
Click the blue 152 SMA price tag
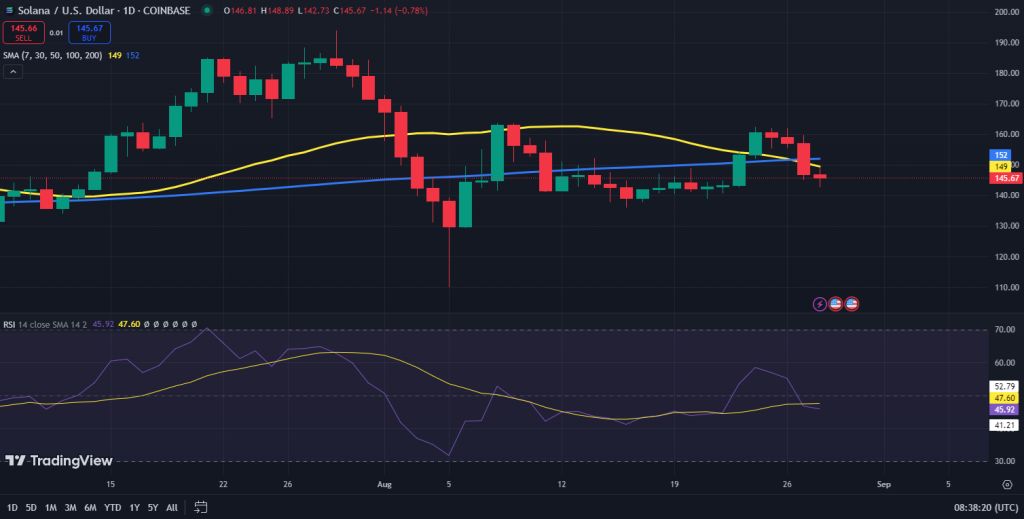pos(1001,155)
